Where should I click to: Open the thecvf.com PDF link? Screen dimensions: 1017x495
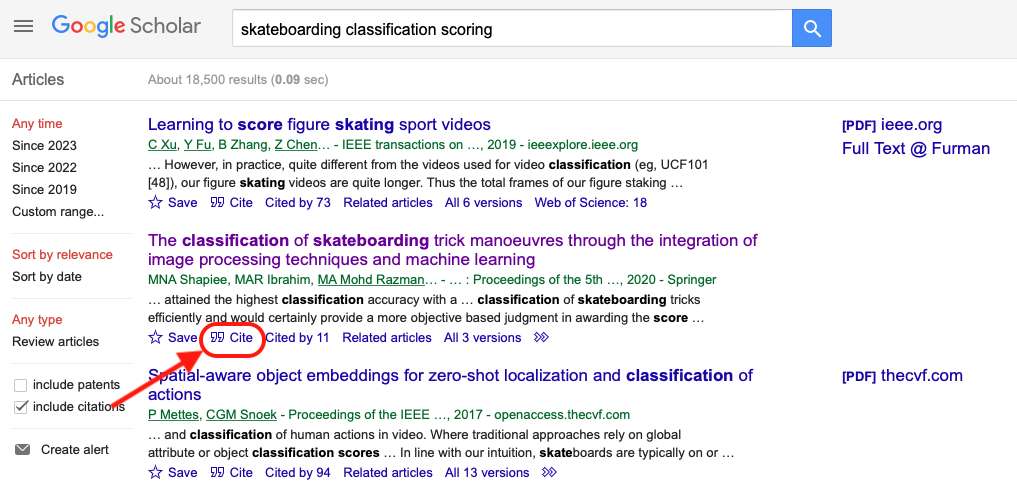coord(902,376)
